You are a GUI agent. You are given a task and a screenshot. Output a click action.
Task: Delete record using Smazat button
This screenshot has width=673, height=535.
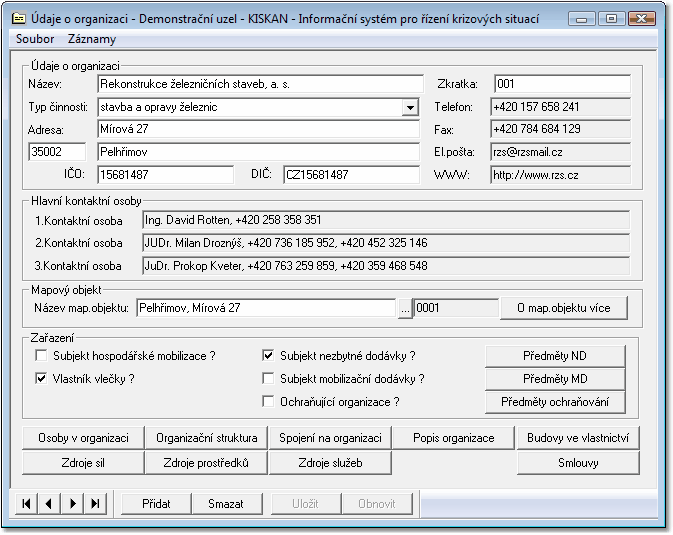click(x=226, y=504)
